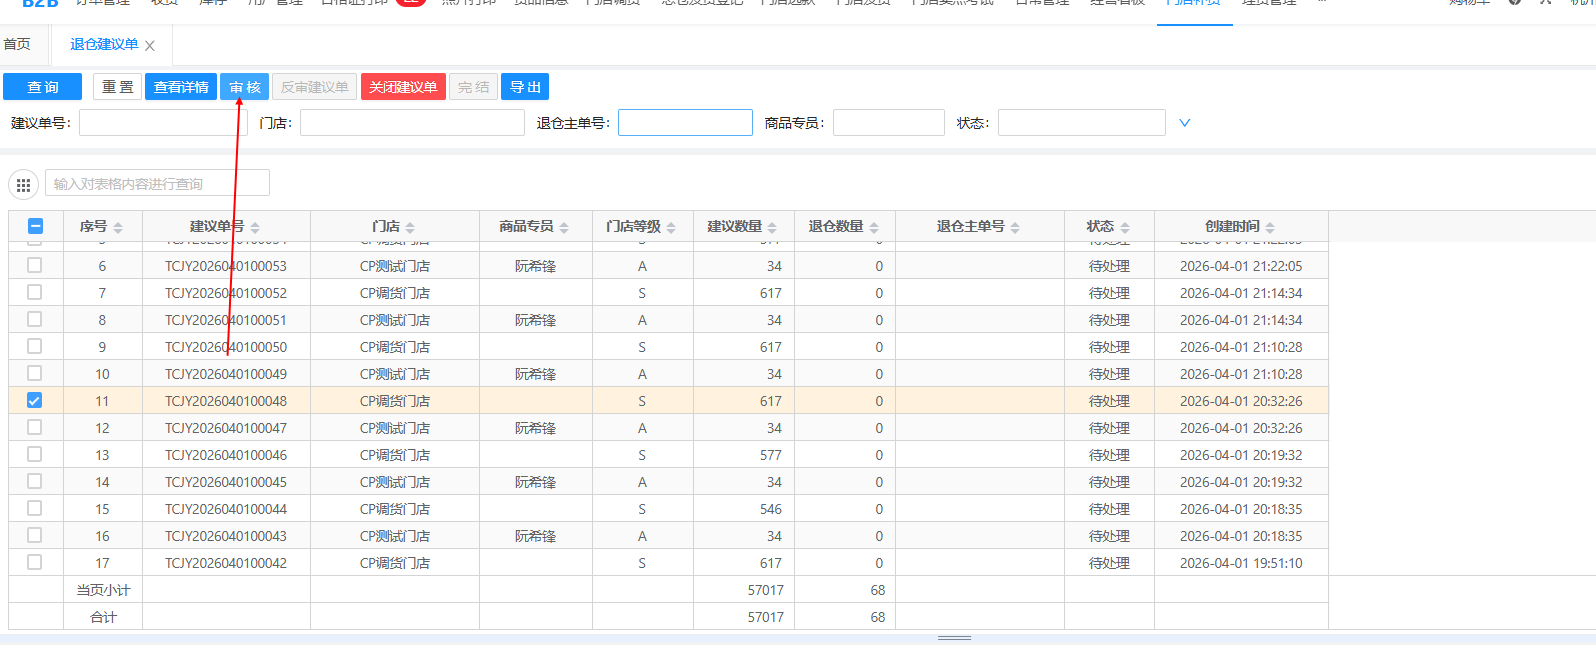
Task: Sort by 序号 column arrows
Action: click(x=118, y=228)
